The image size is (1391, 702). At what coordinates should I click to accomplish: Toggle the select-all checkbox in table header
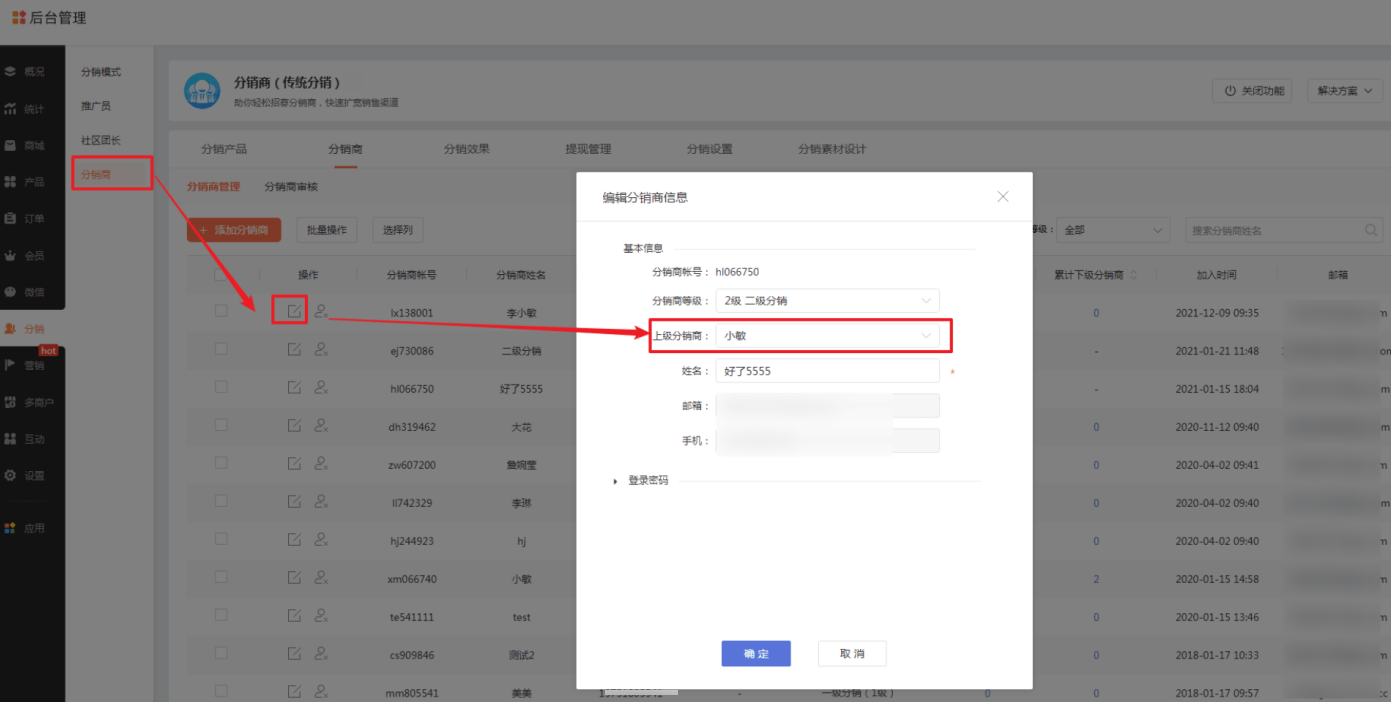[221, 274]
